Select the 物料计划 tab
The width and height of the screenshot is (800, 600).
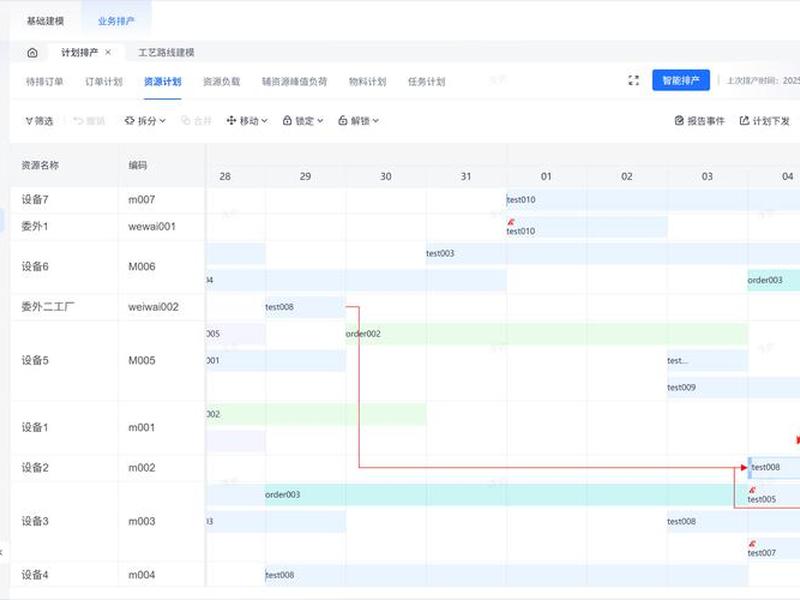pos(367,82)
